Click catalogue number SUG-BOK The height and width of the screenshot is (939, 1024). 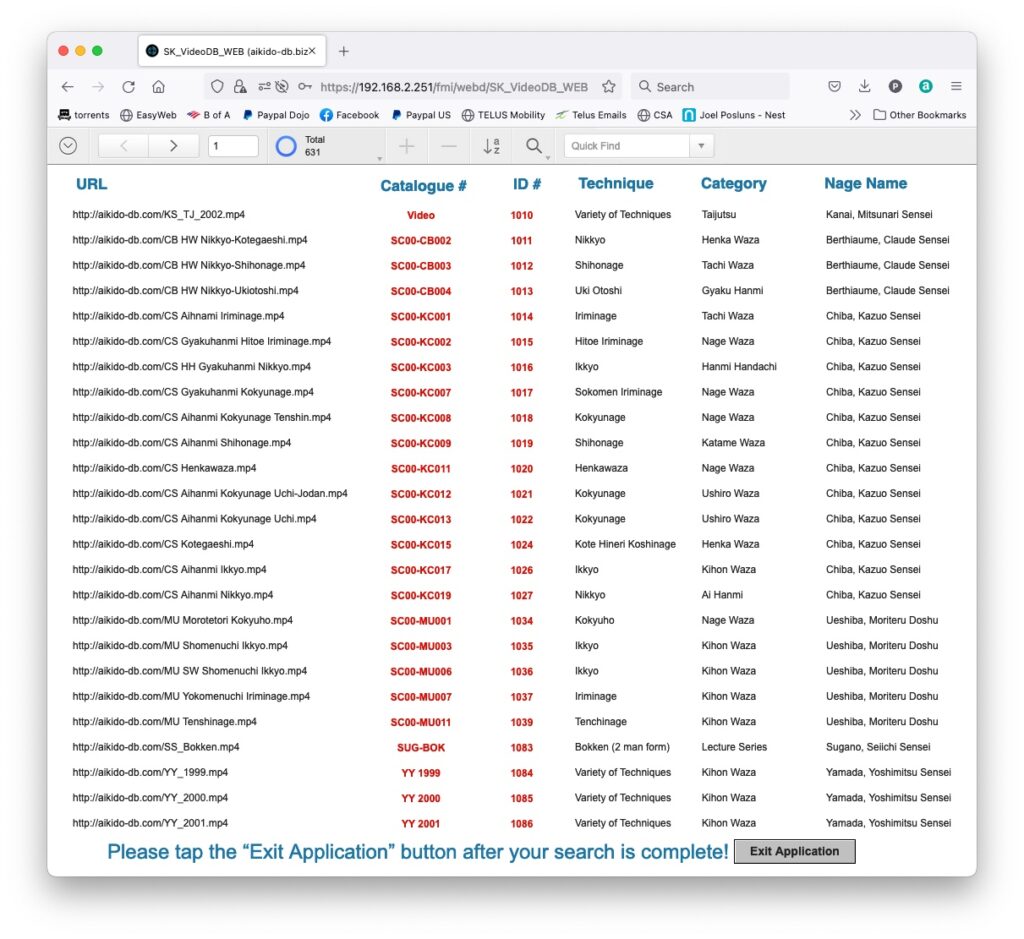click(x=421, y=748)
